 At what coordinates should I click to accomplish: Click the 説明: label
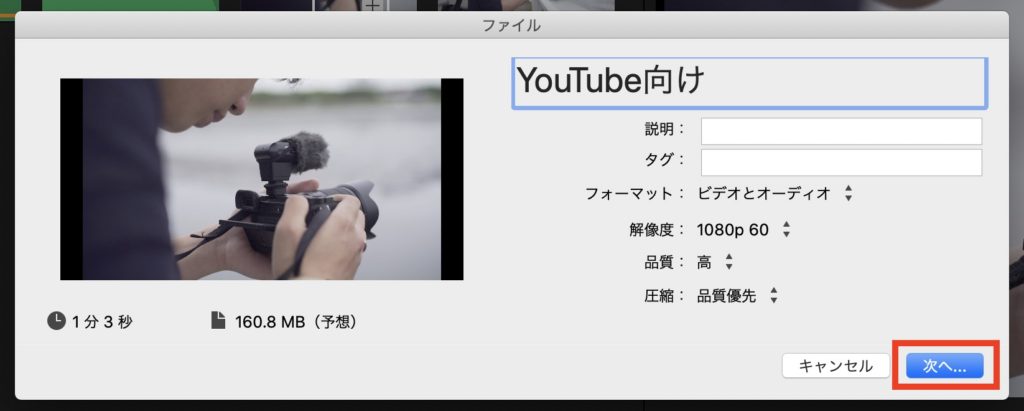(664, 129)
